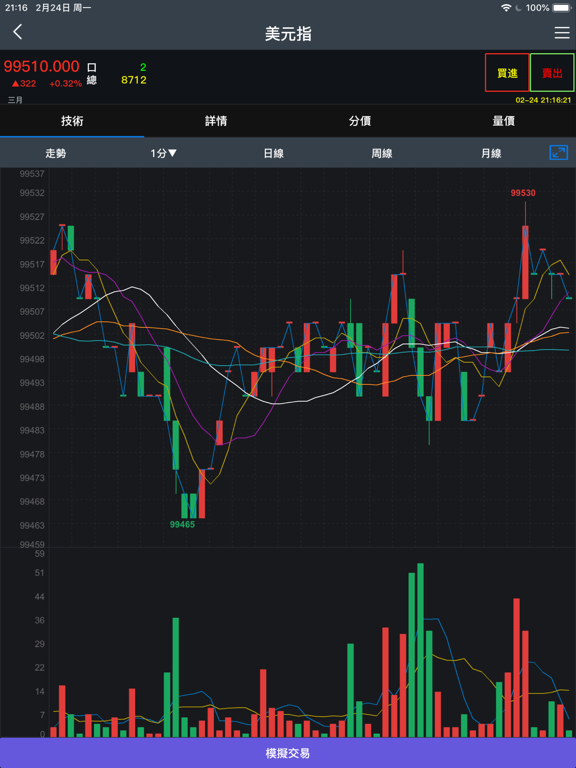
Task: Tap the 2月24日 周一 date
Action: [63, 8]
